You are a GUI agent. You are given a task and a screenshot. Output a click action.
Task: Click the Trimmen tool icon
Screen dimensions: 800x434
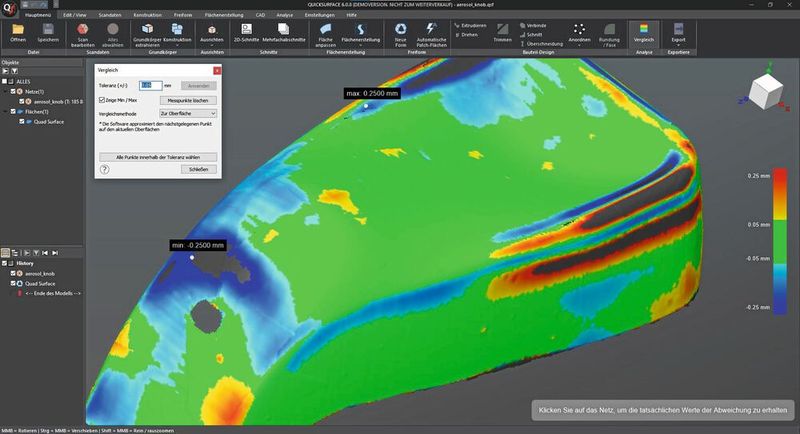502,29
